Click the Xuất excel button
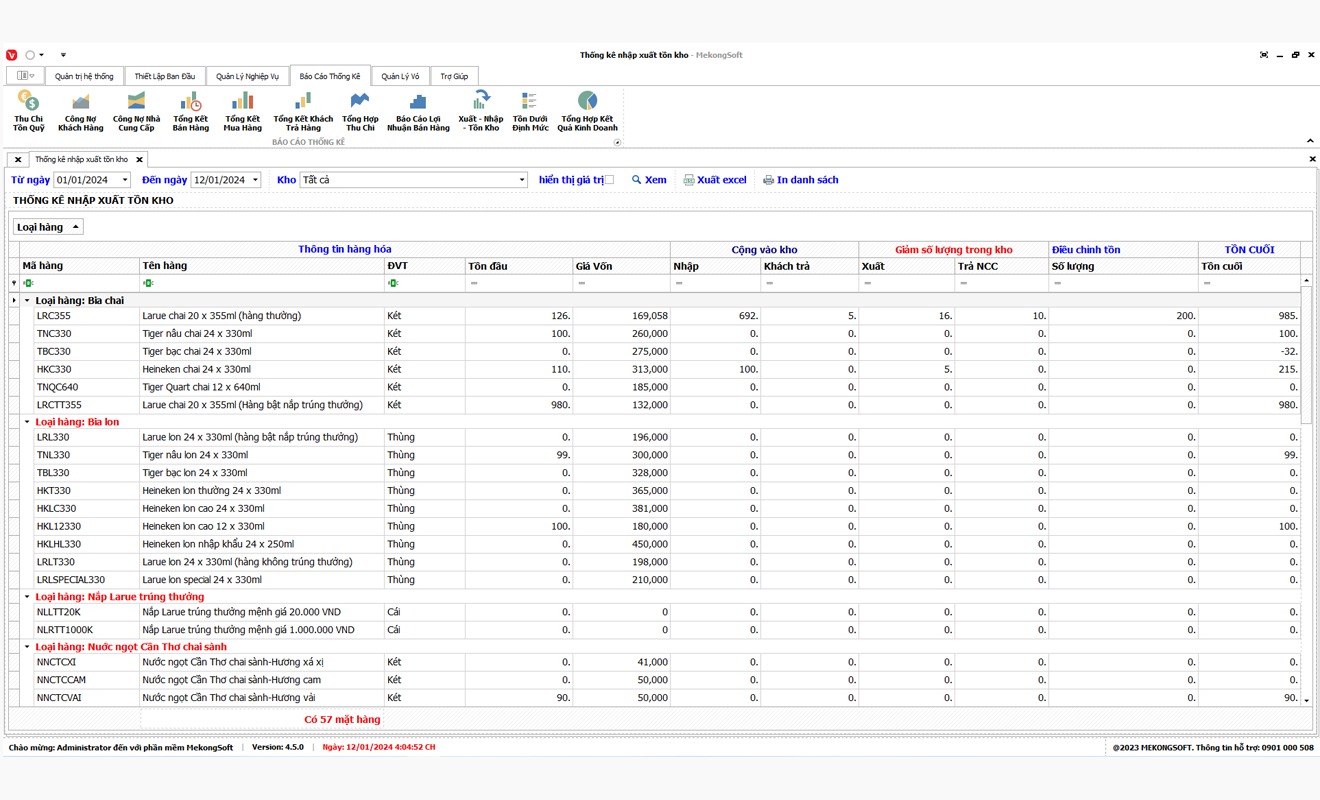The height and width of the screenshot is (800, 1320). tap(715, 180)
